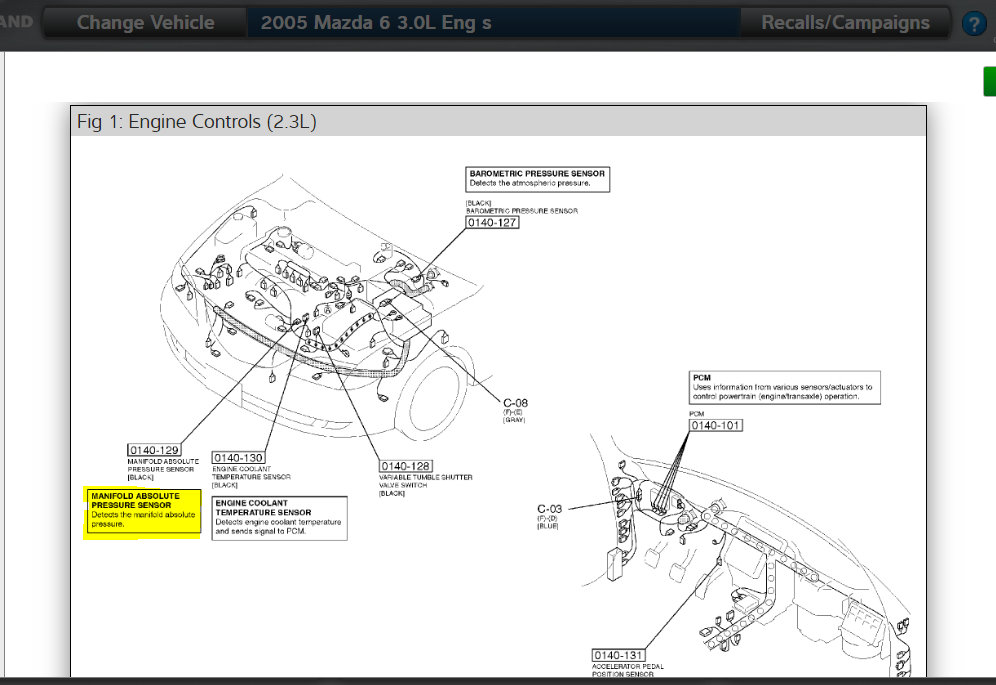
Task: Click the highlighted Manifold Absolute Pressure Sensor box
Action: 144,511
